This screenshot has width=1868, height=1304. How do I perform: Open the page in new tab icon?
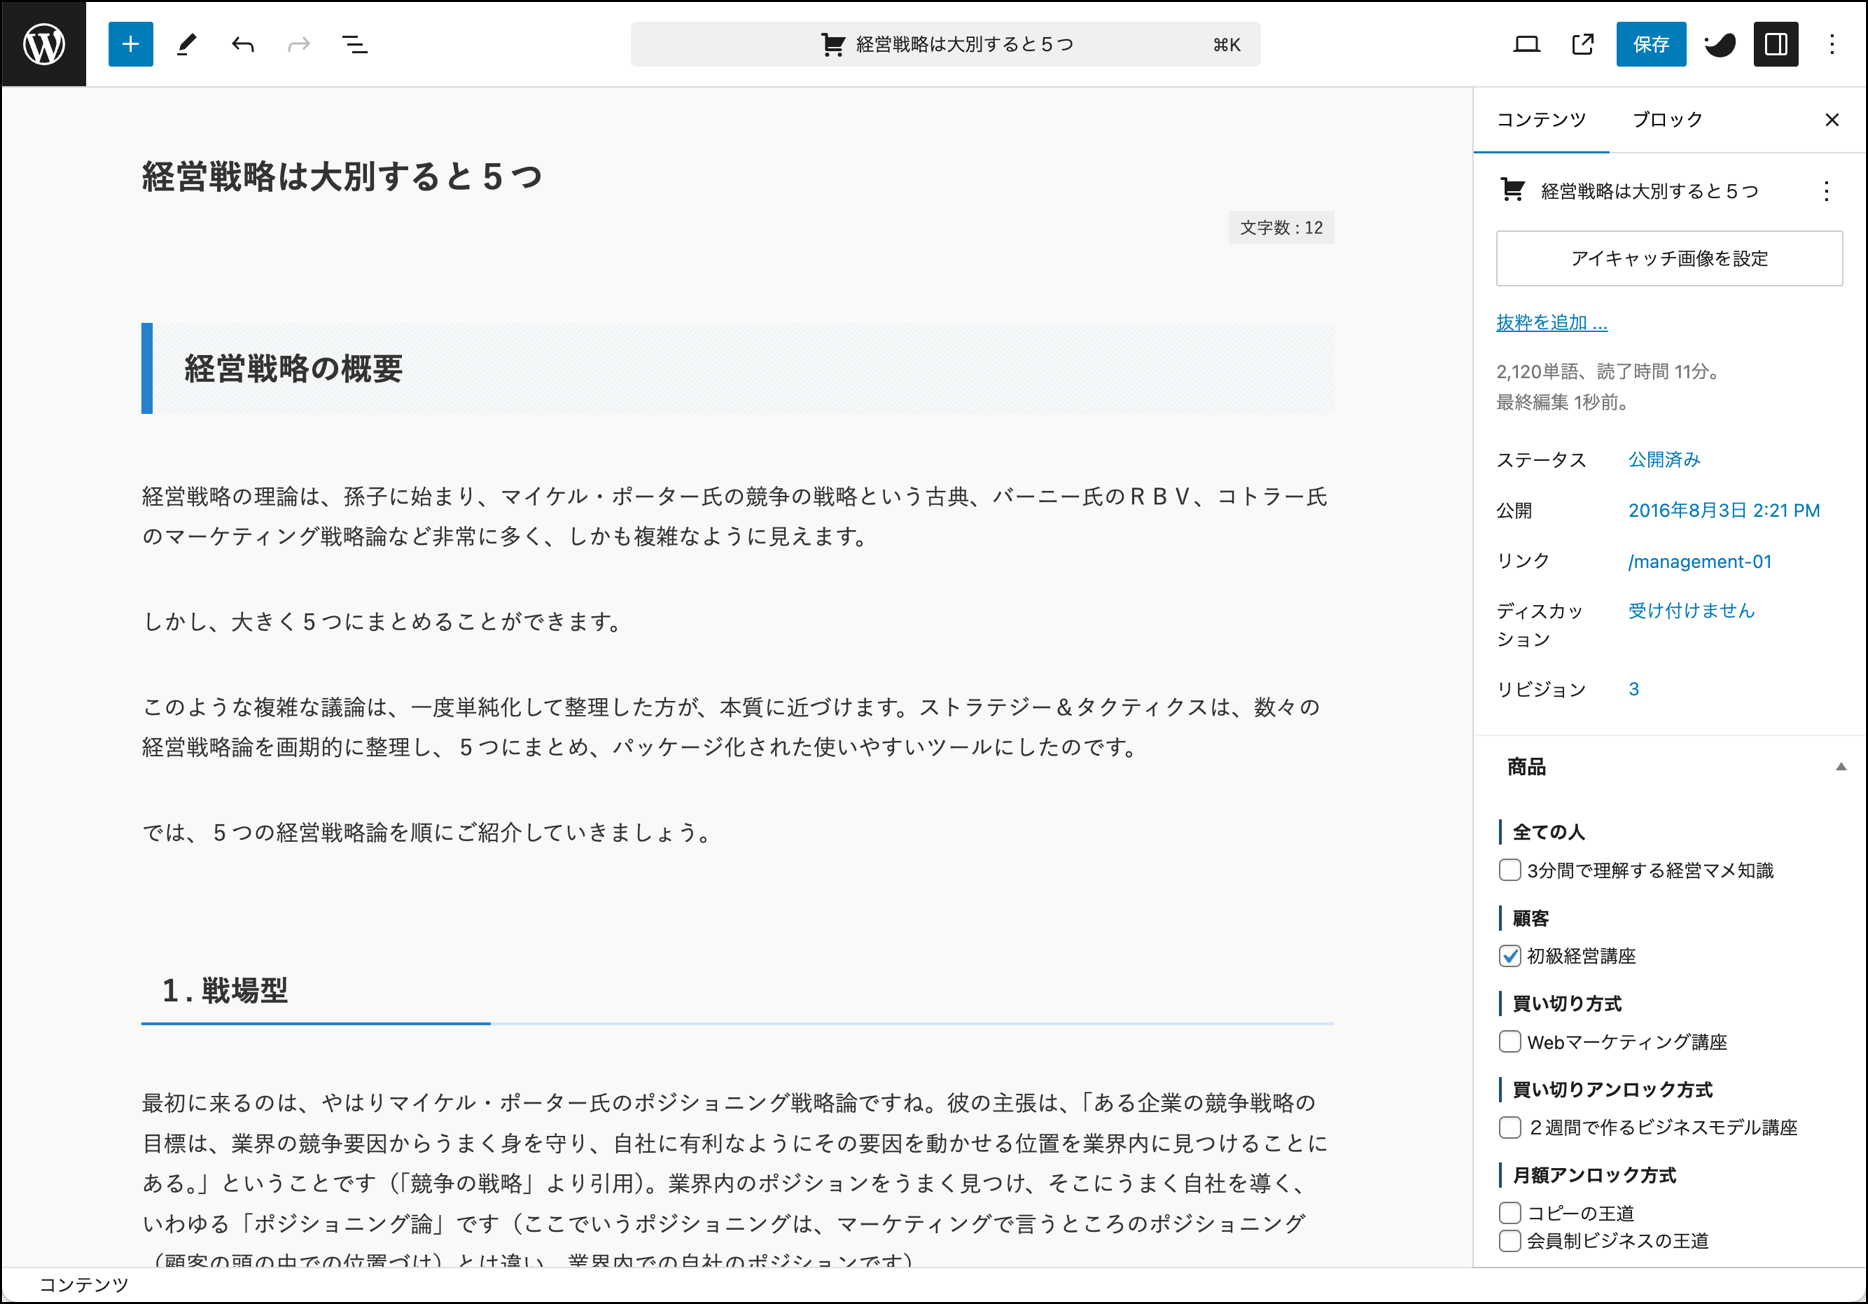coord(1582,44)
